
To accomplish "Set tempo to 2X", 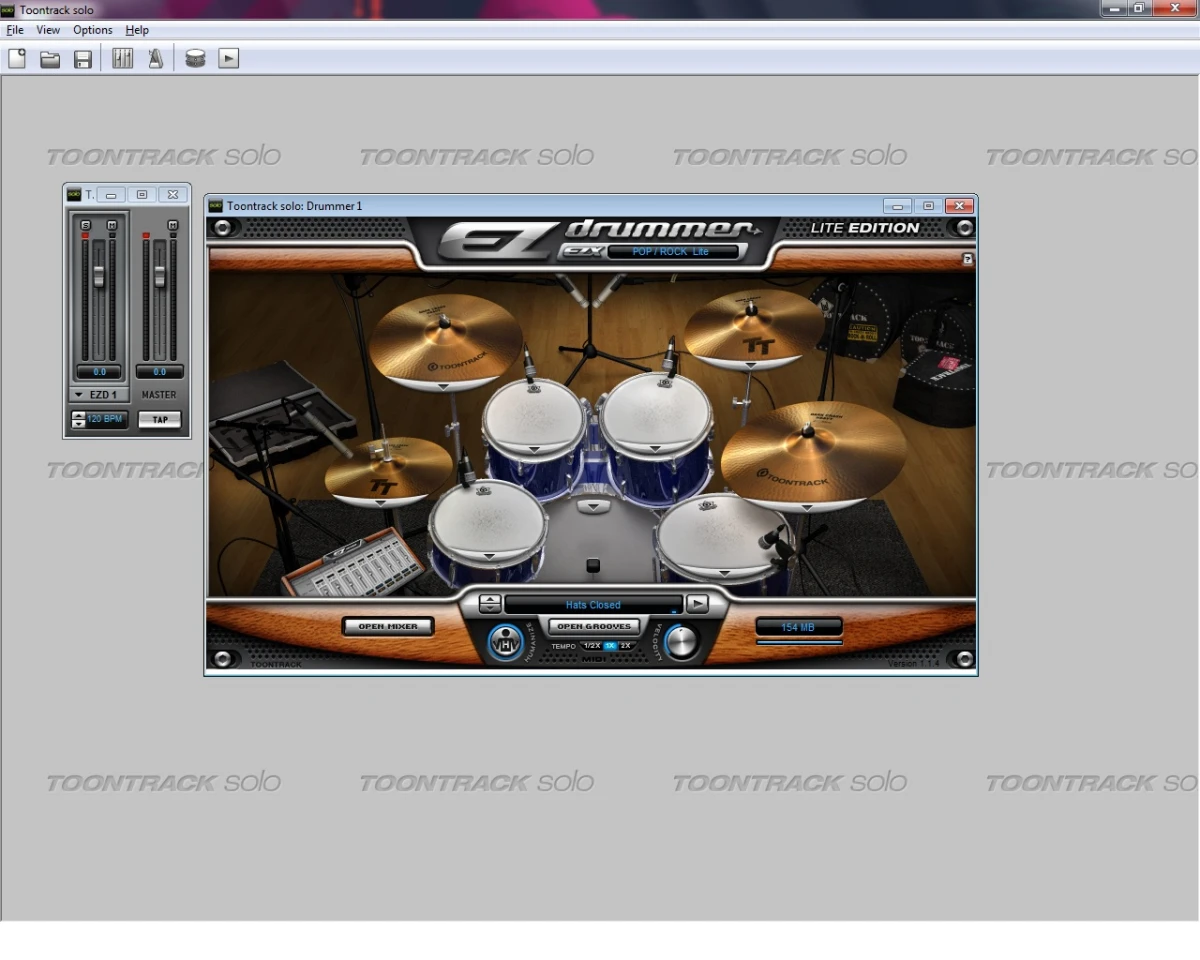I will (x=625, y=646).
